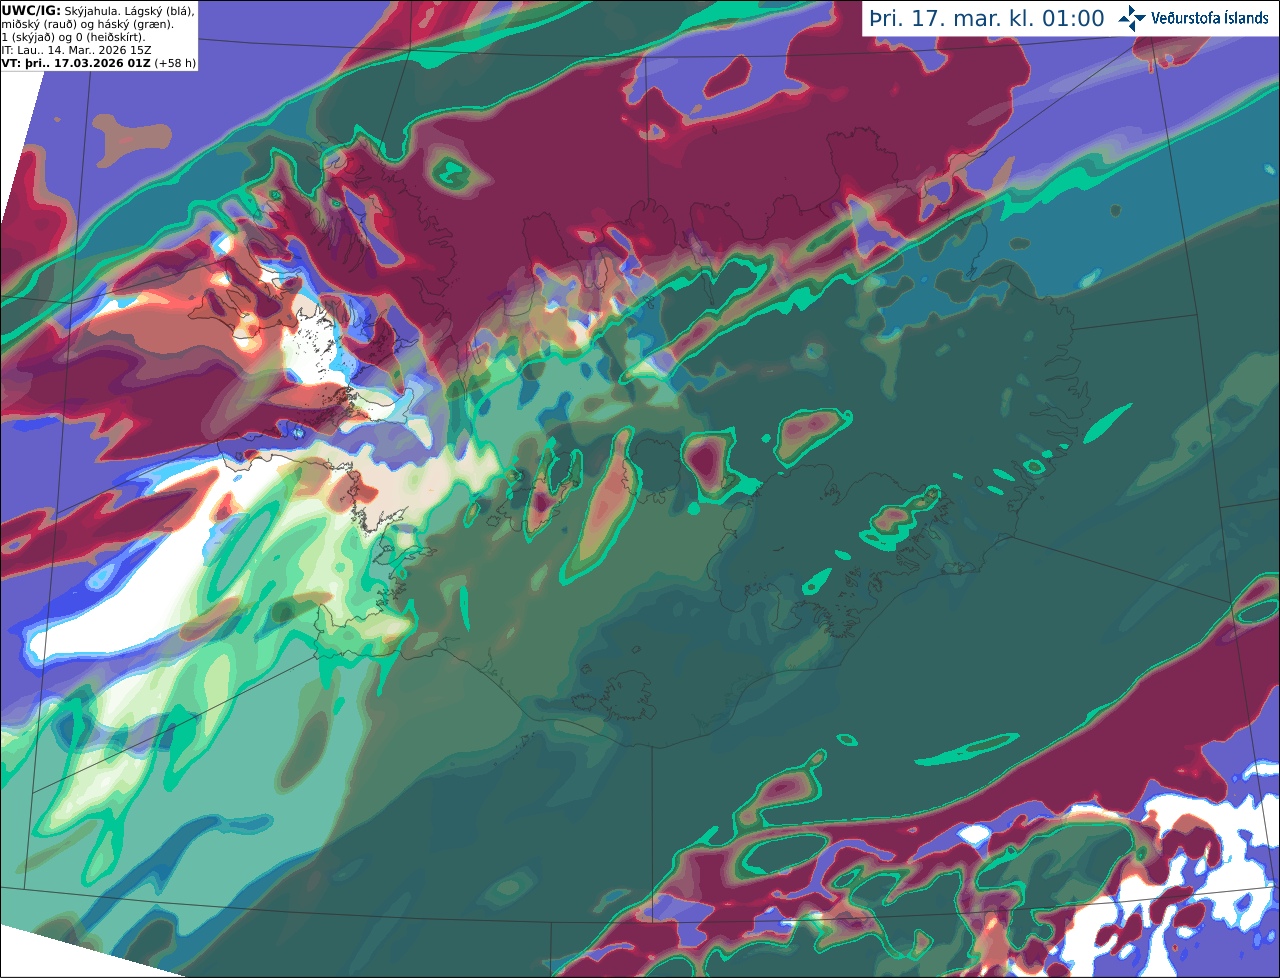Image resolution: width=1280 pixels, height=978 pixels.
Task: Click the 'UWC/IG:' legend heading
Action: 31,10
